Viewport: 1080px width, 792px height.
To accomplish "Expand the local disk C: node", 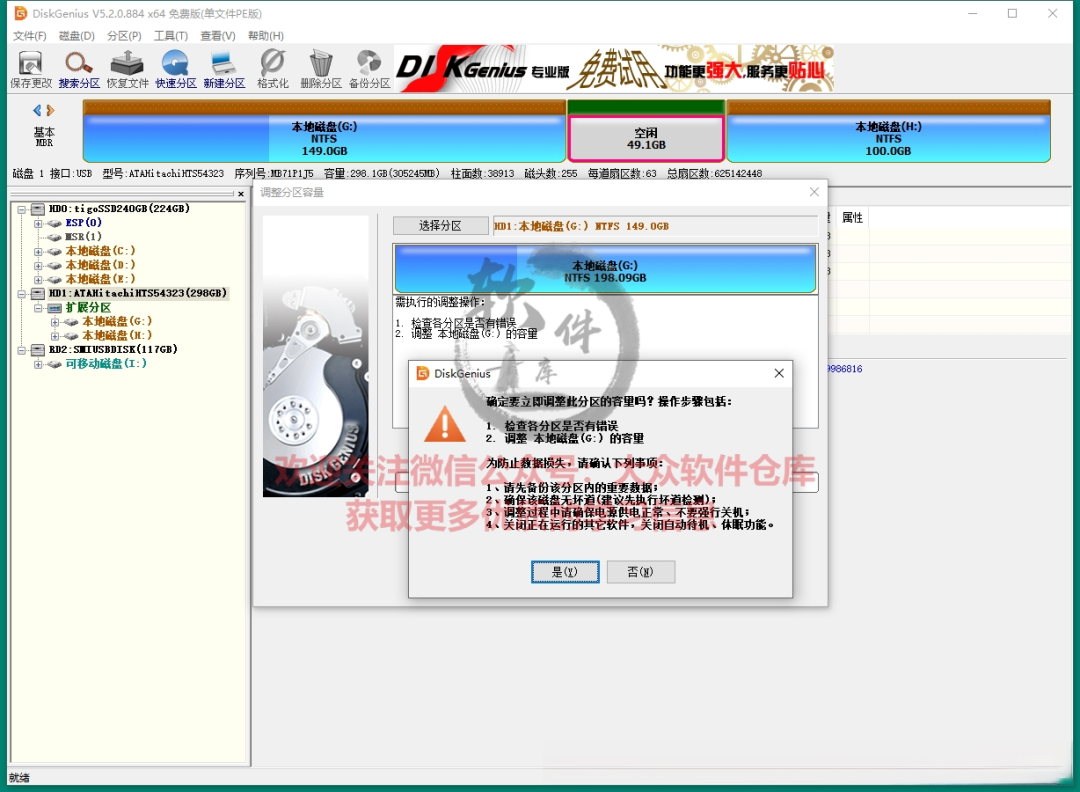I will (39, 251).
